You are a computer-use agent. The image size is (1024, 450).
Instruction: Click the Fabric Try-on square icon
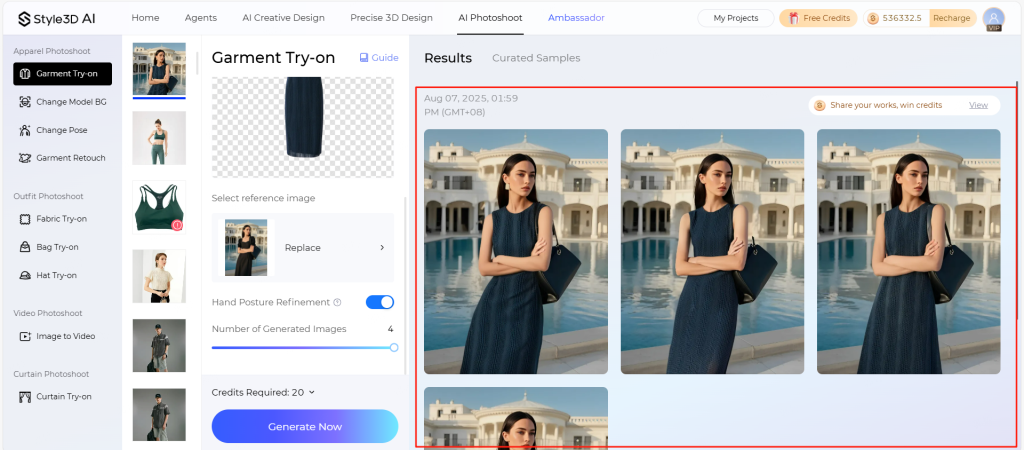(25, 219)
